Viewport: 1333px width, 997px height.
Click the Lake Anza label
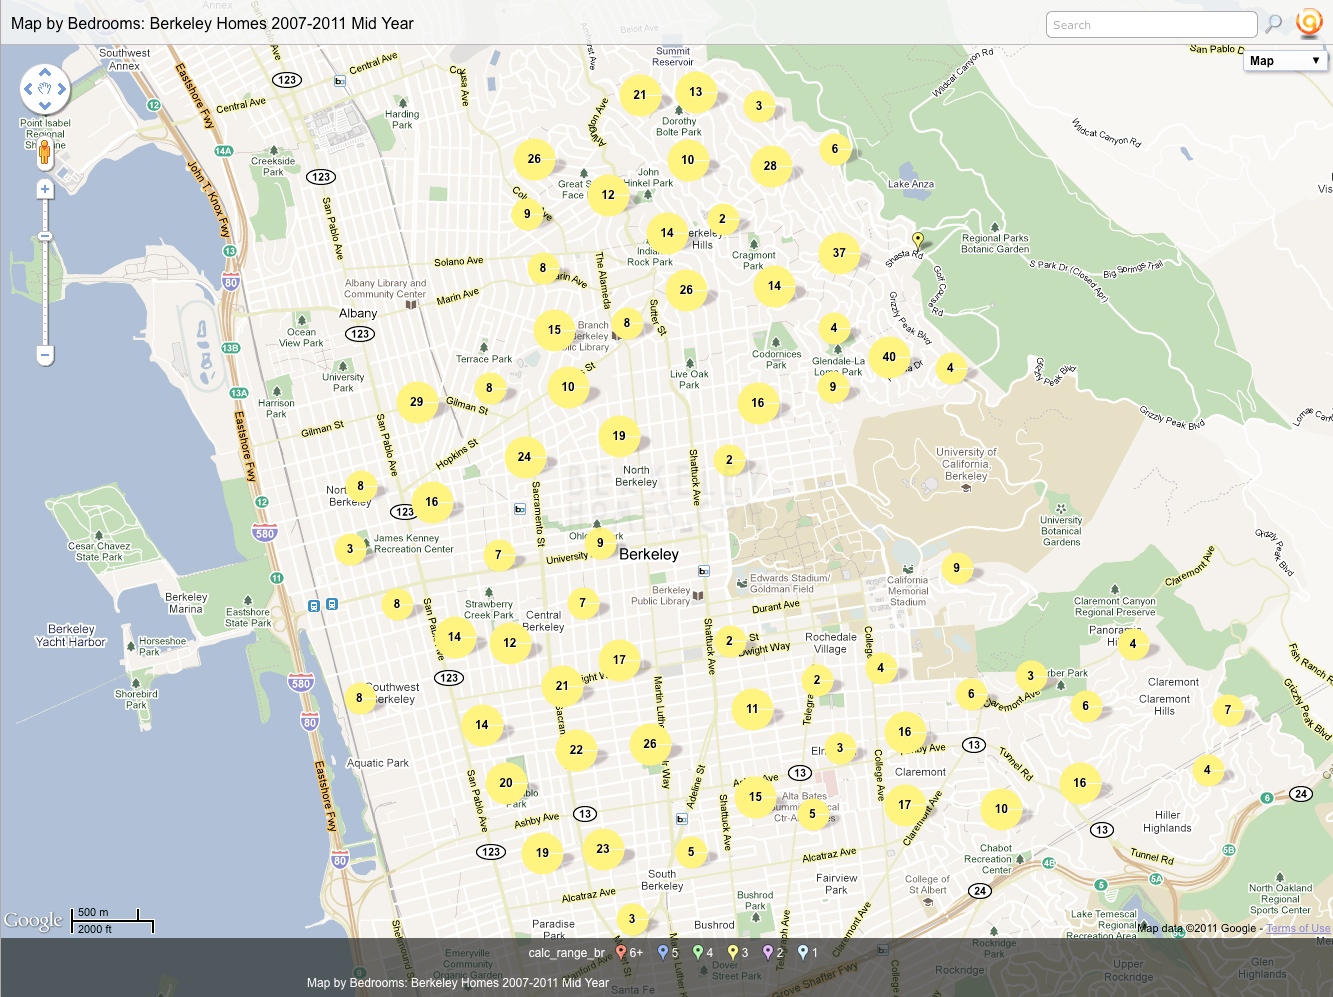pos(911,184)
